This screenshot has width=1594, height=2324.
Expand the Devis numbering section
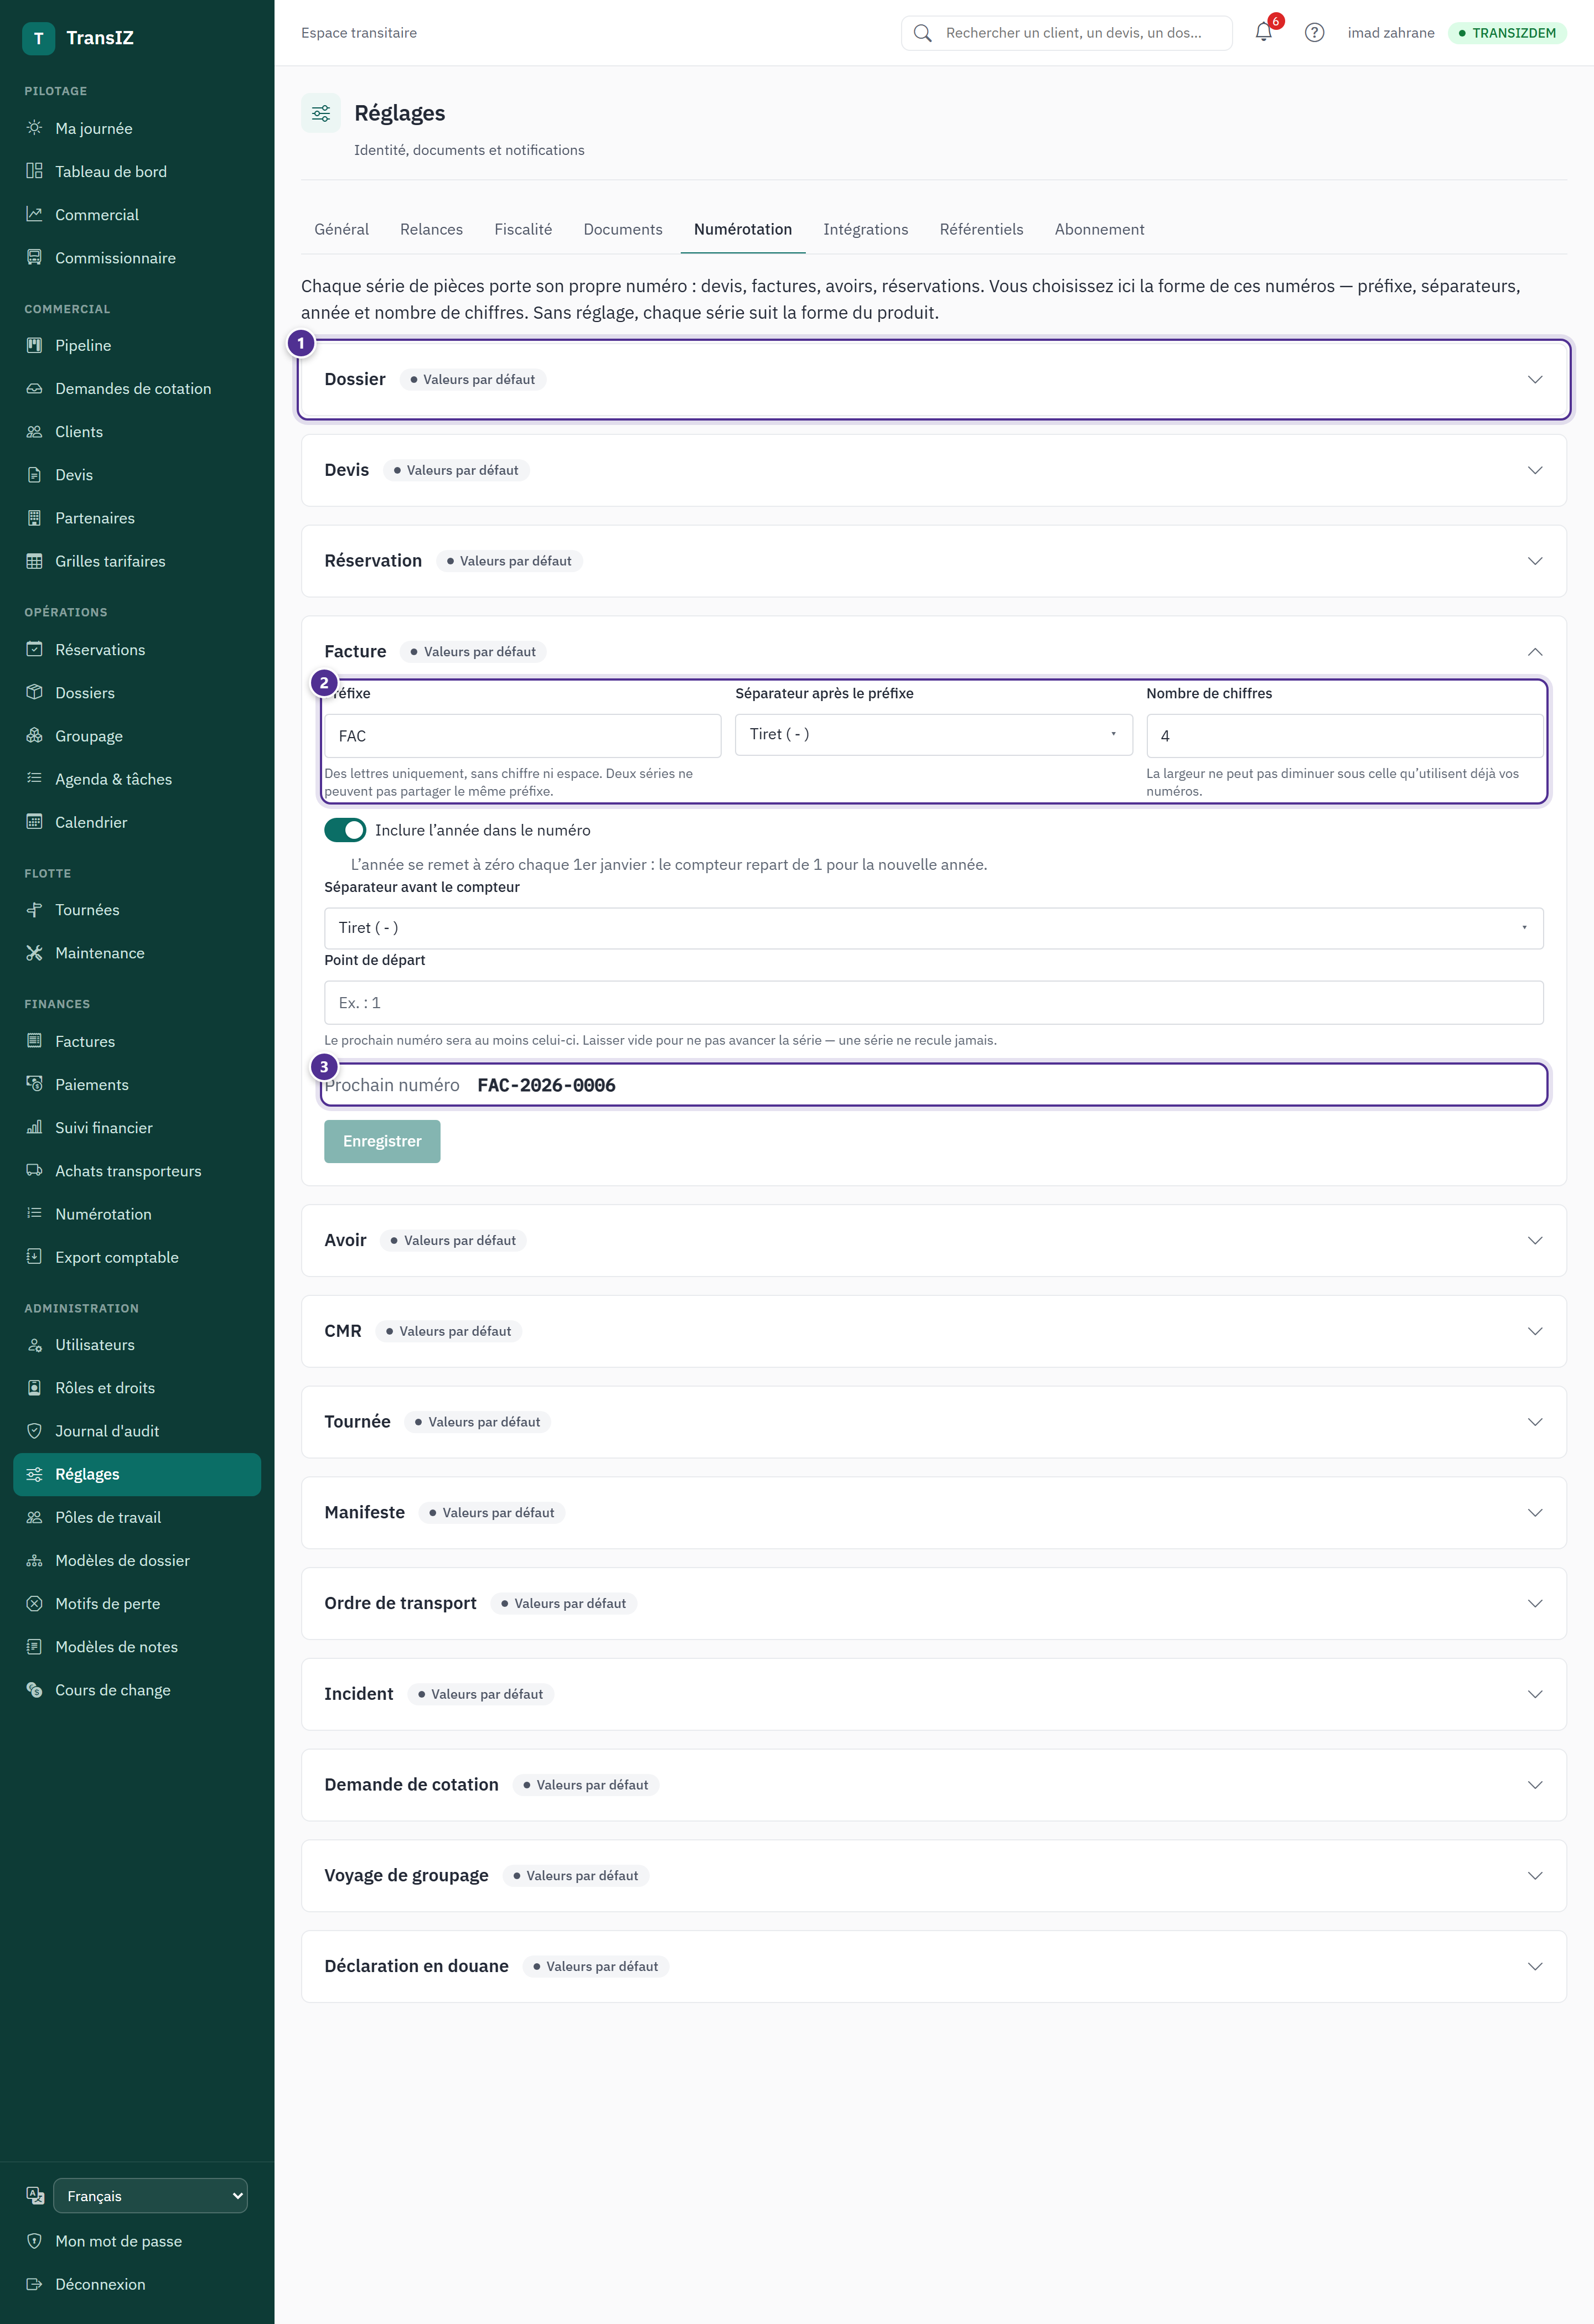933,470
